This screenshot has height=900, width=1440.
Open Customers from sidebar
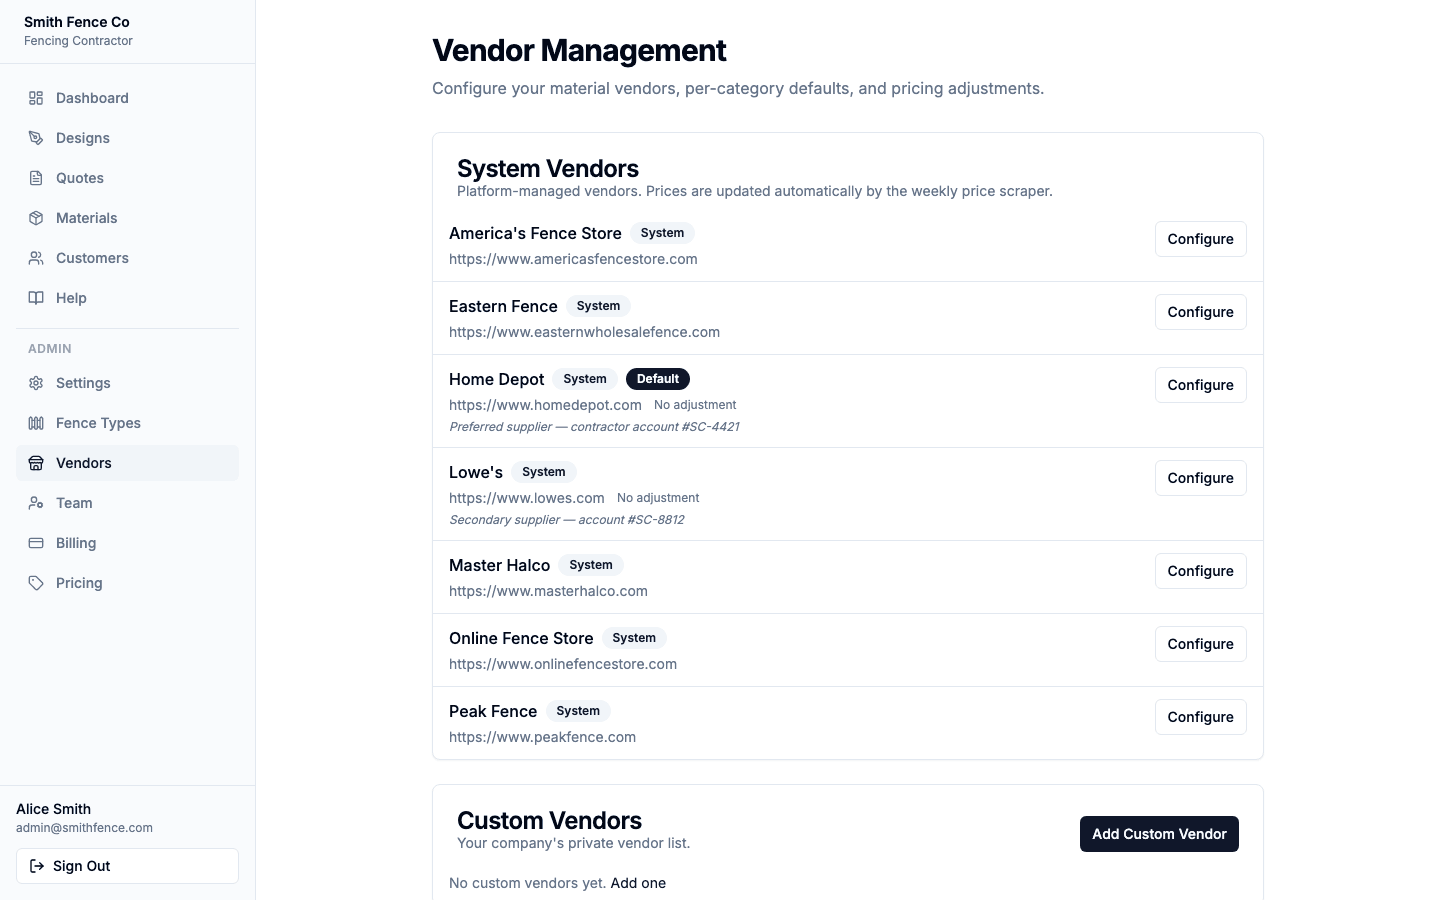pos(127,258)
